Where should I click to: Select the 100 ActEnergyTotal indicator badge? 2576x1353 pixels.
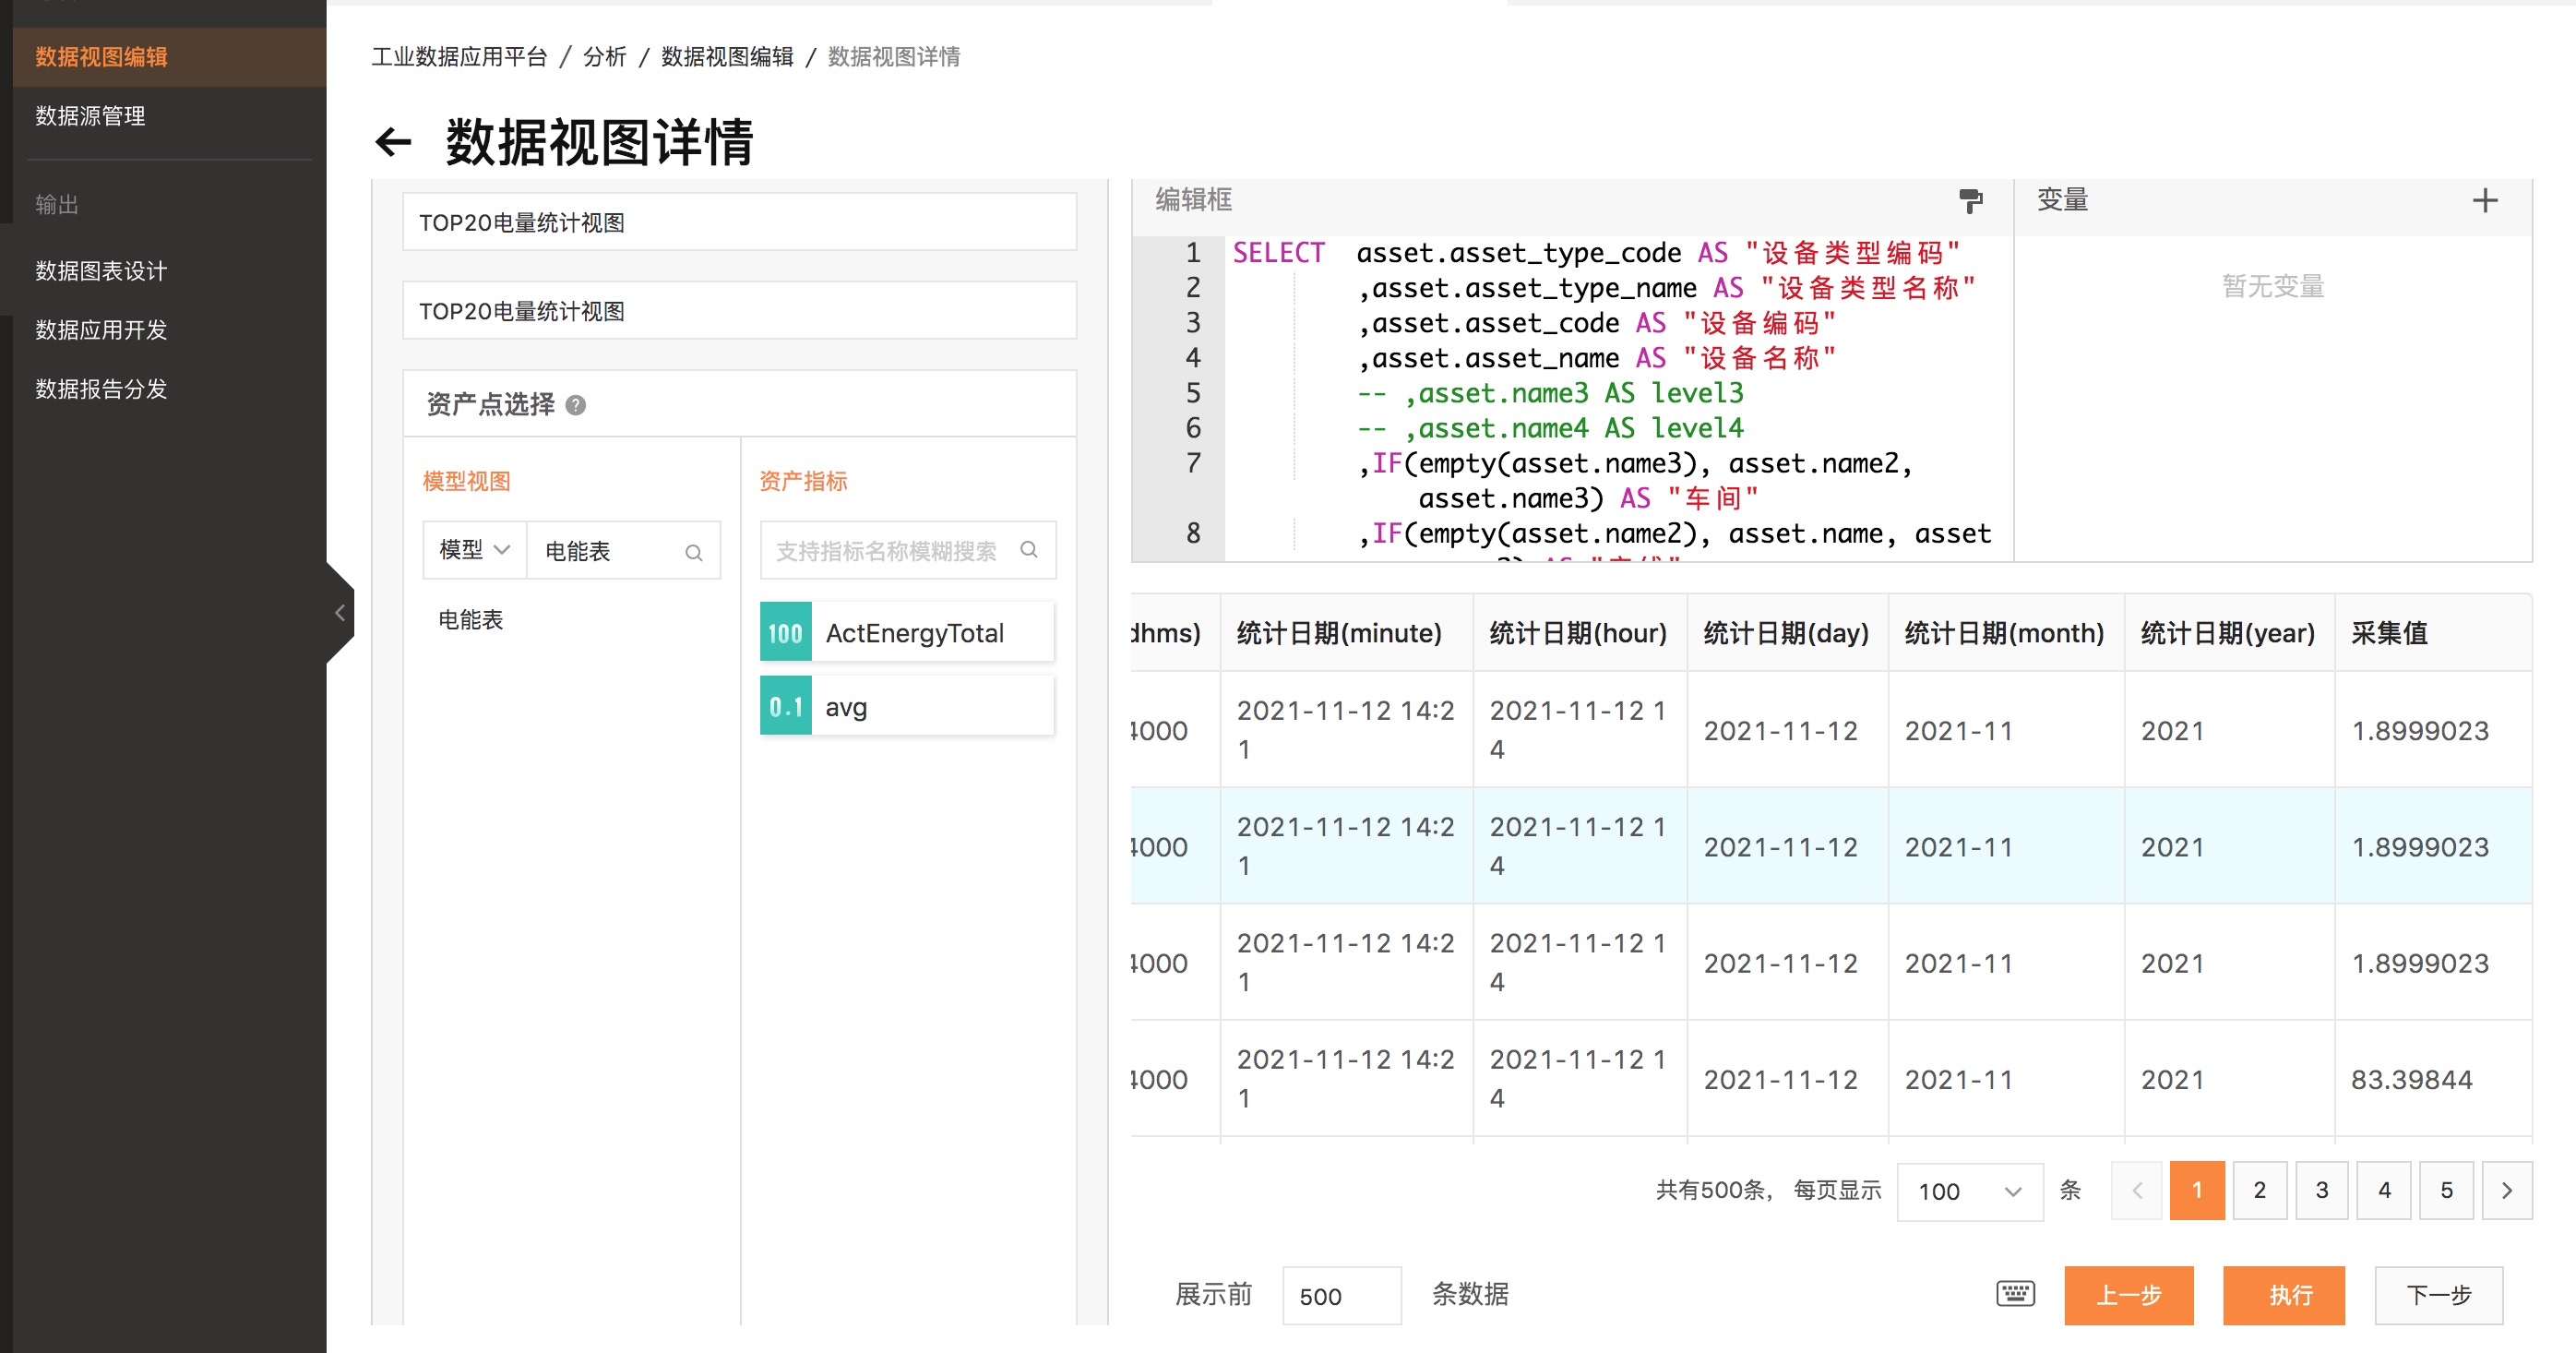[786, 632]
